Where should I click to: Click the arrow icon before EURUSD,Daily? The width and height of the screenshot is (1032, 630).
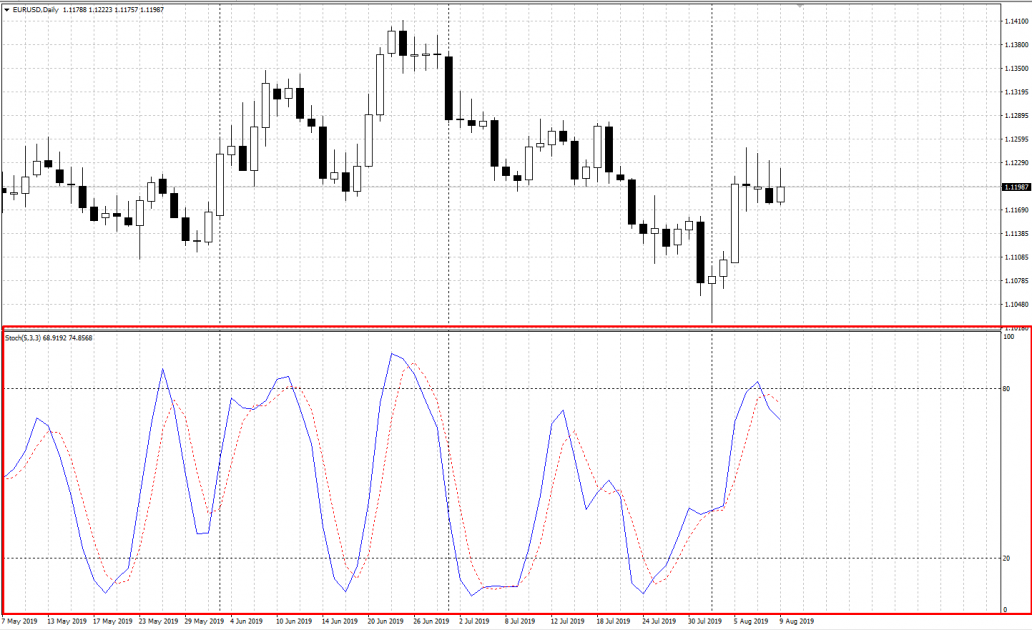[x=6, y=11]
